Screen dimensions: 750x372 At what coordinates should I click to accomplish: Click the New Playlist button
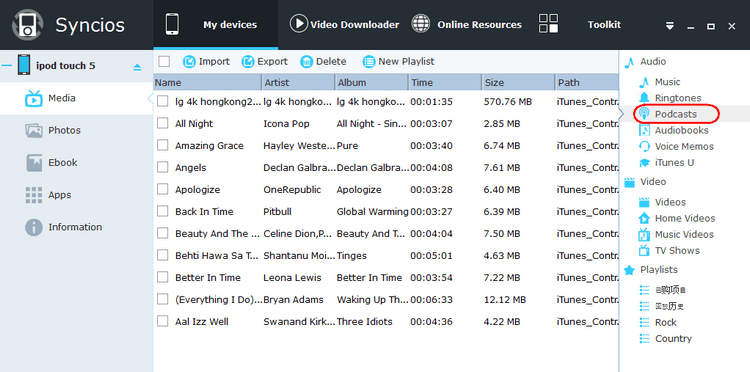(x=398, y=62)
